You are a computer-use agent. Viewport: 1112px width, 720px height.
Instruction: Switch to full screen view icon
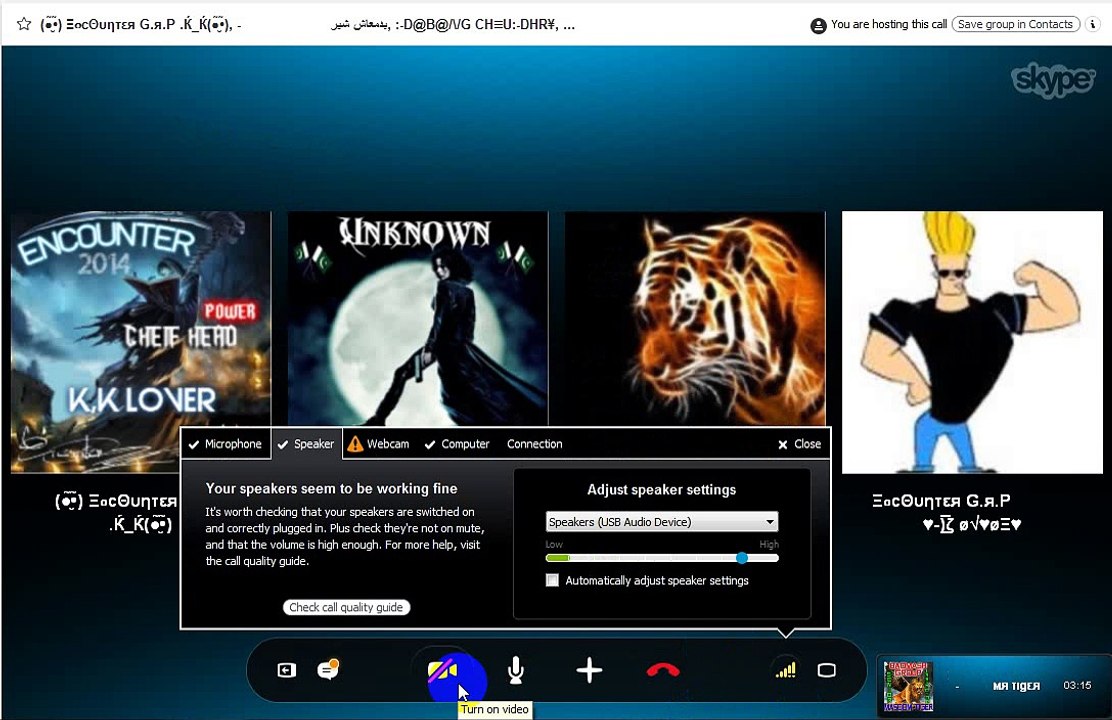[x=826, y=670]
